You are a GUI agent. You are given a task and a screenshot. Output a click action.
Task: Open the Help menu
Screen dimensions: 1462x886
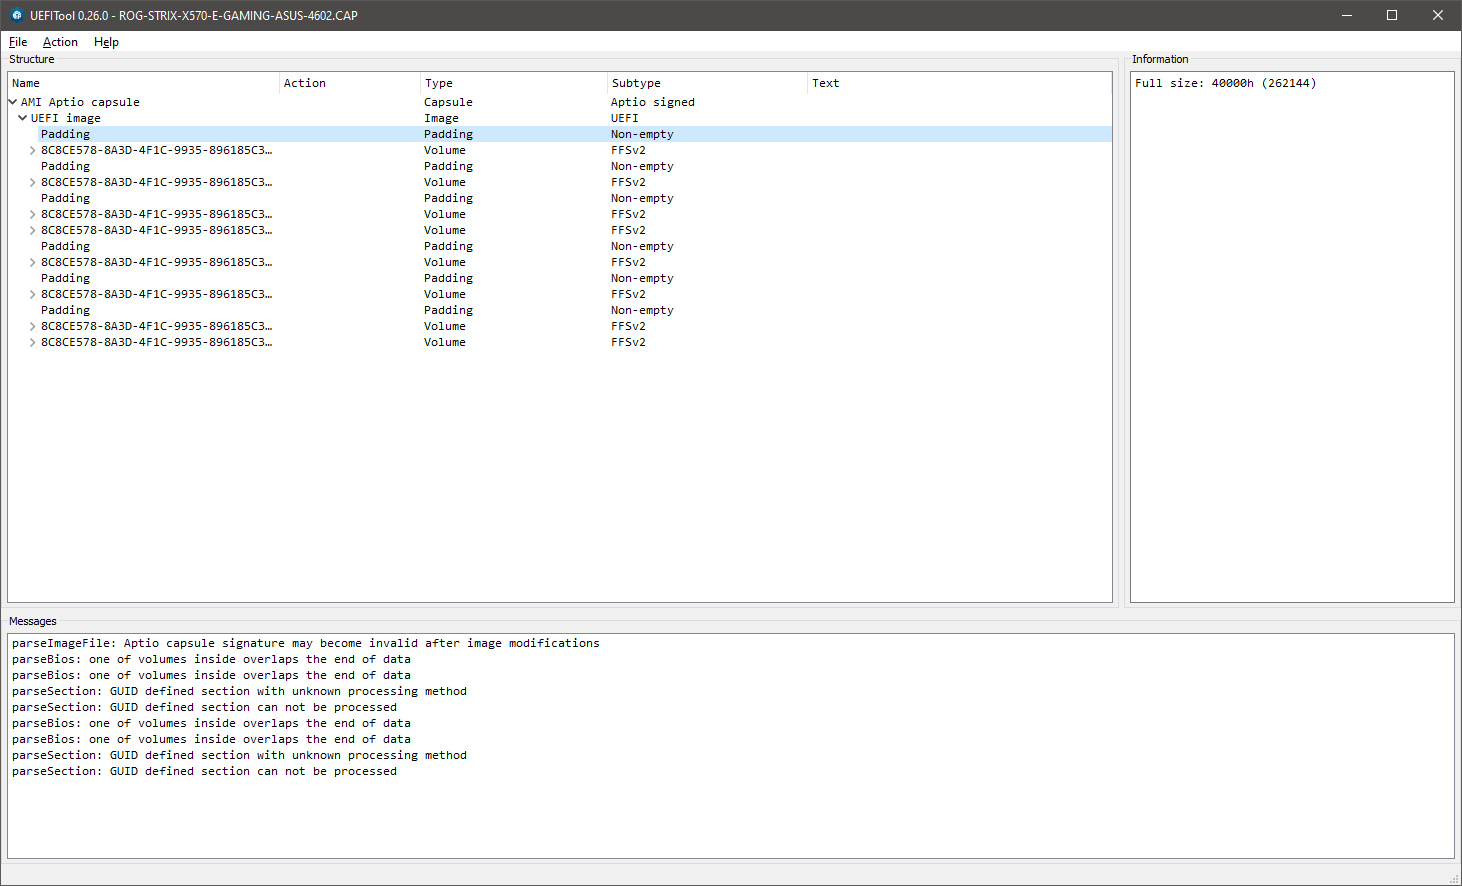[x=106, y=42]
